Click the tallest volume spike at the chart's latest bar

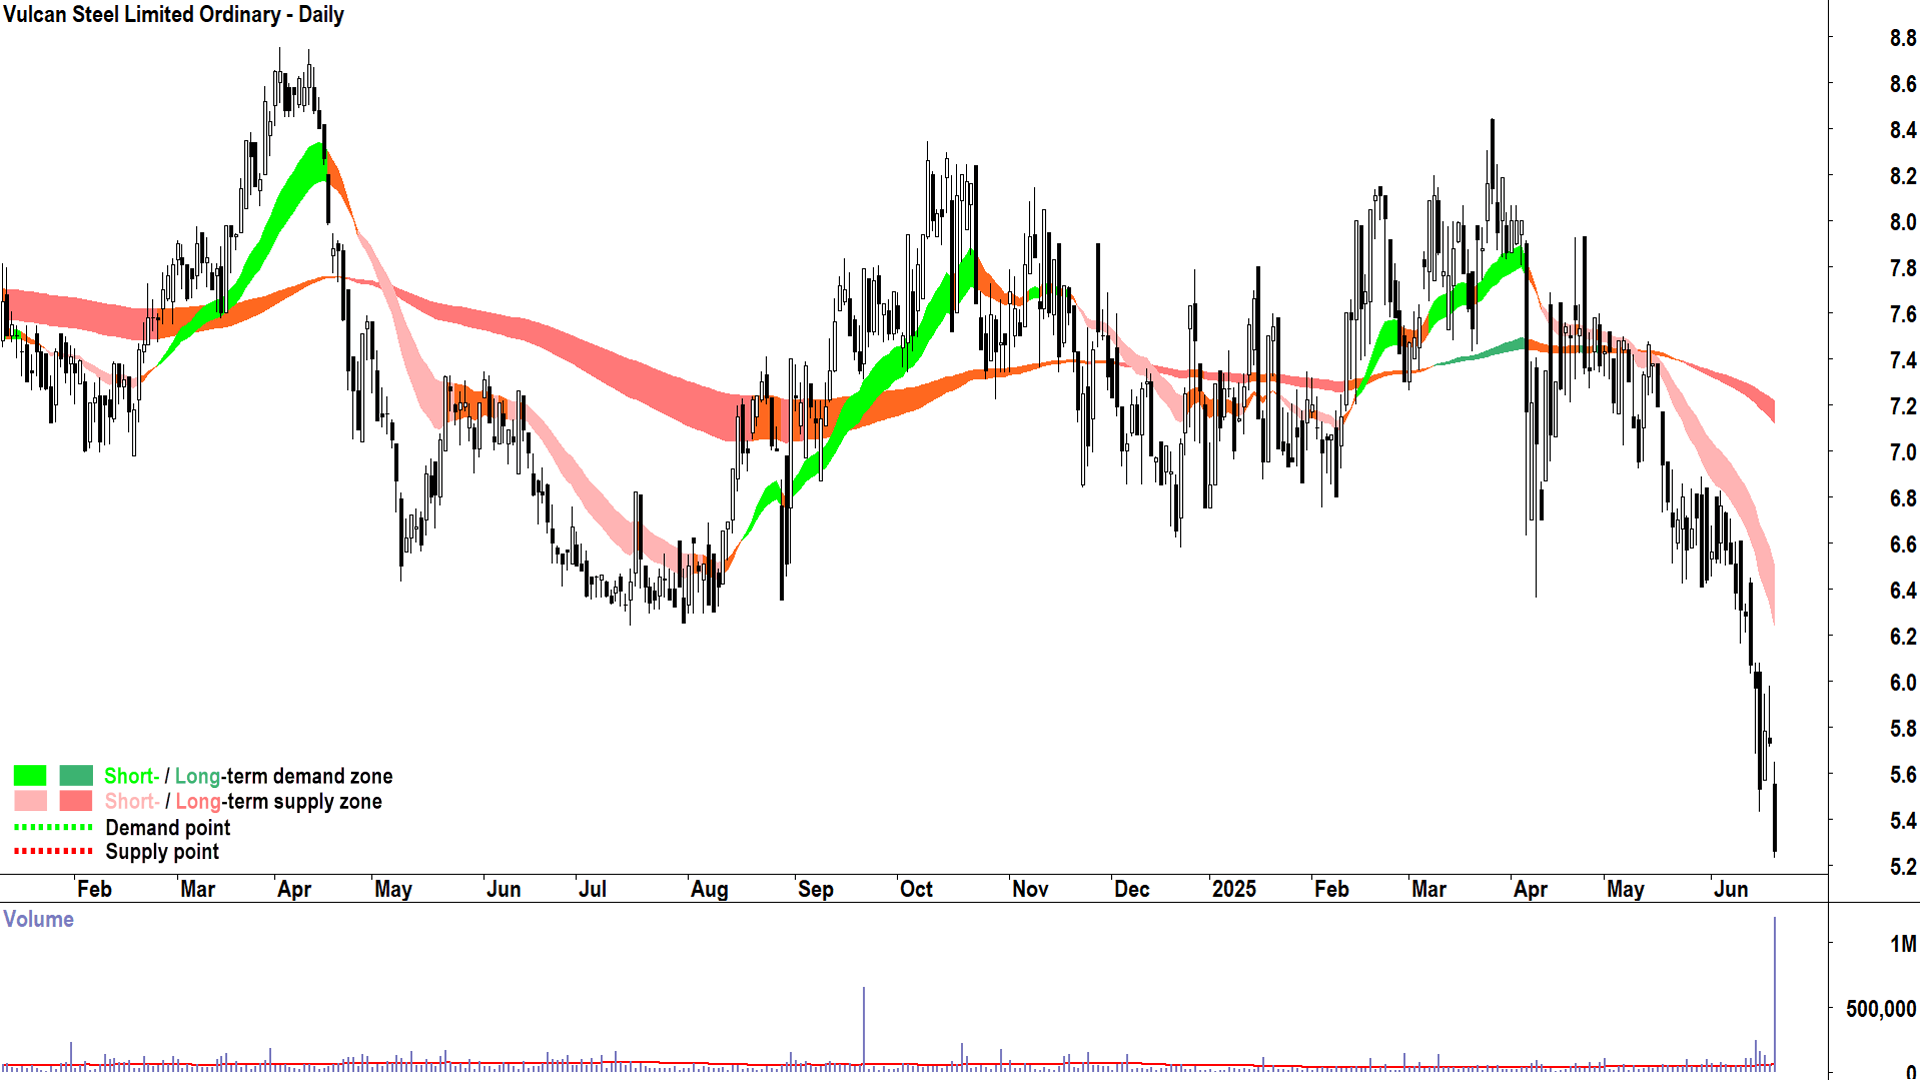(1775, 992)
